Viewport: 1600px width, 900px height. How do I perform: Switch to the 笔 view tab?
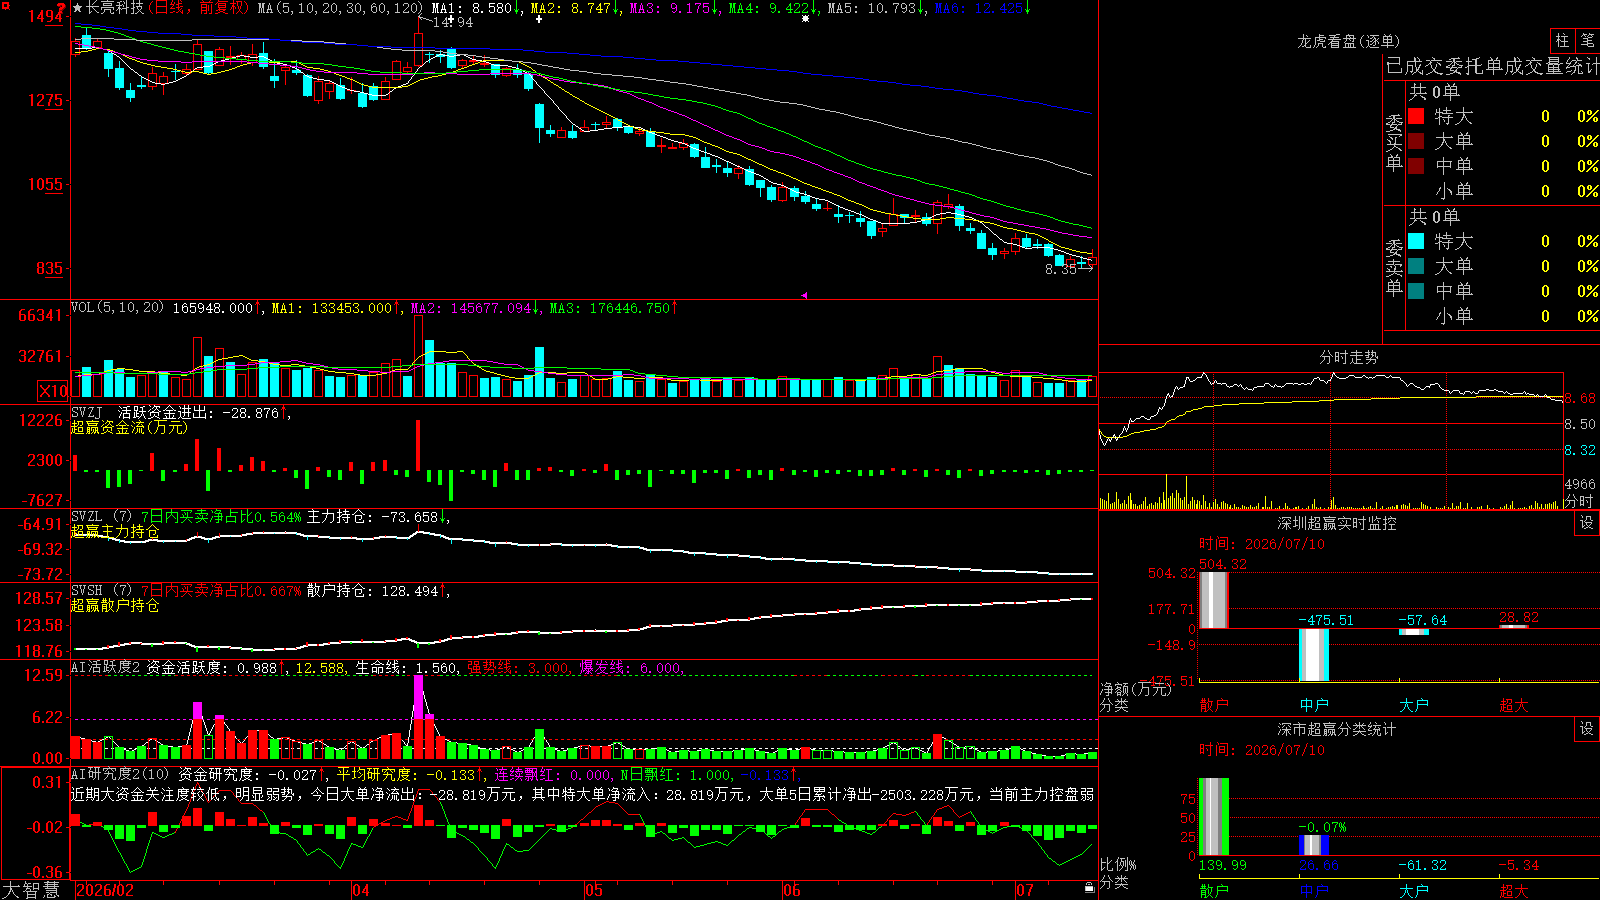coord(1588,40)
